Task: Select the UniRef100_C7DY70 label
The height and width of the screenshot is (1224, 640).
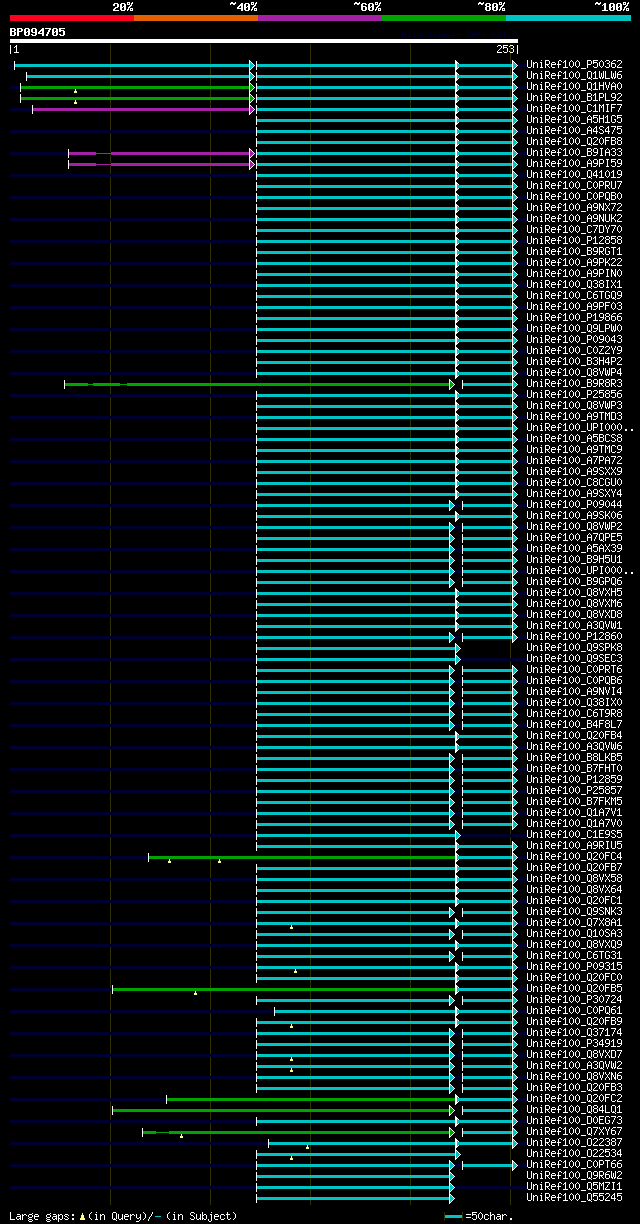Action: point(574,230)
